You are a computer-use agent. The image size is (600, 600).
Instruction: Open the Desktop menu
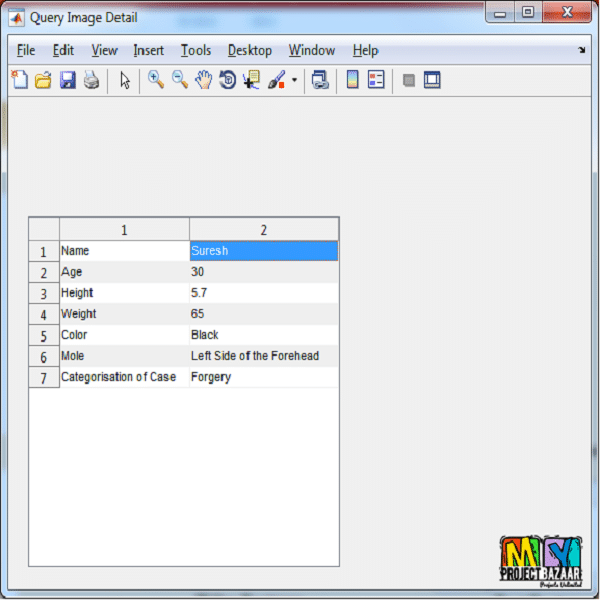click(250, 50)
